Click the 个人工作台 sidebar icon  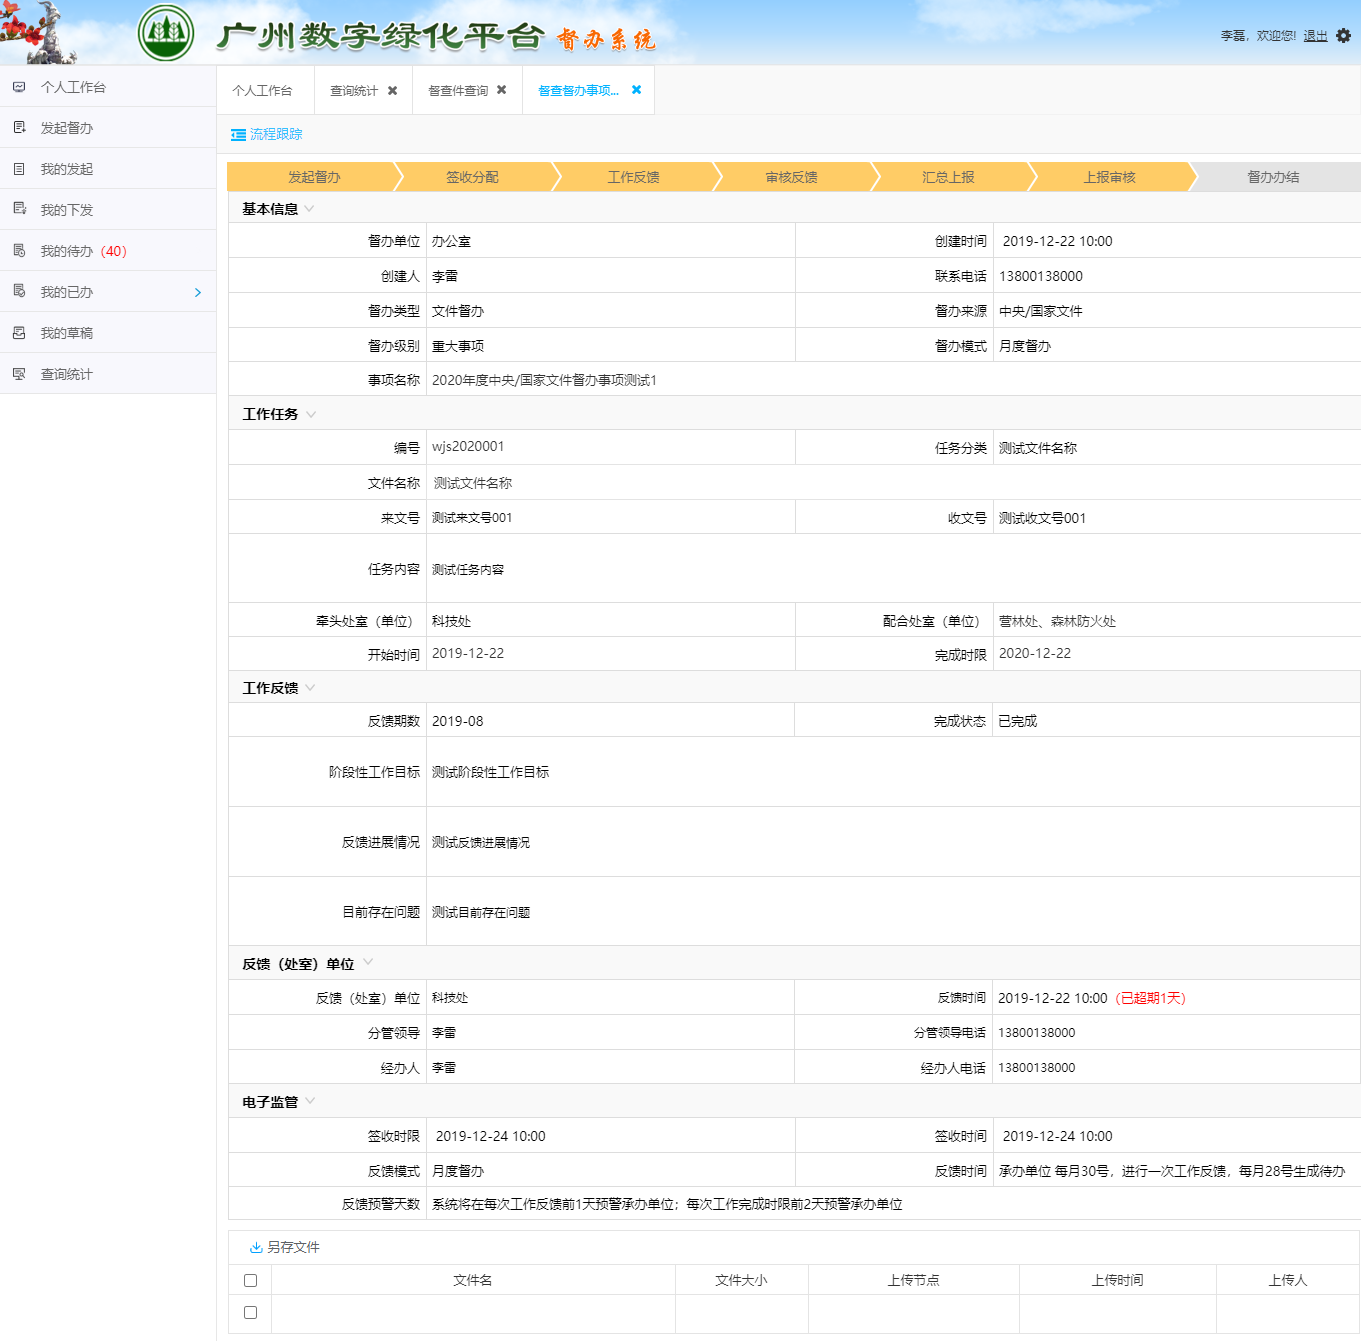19,87
